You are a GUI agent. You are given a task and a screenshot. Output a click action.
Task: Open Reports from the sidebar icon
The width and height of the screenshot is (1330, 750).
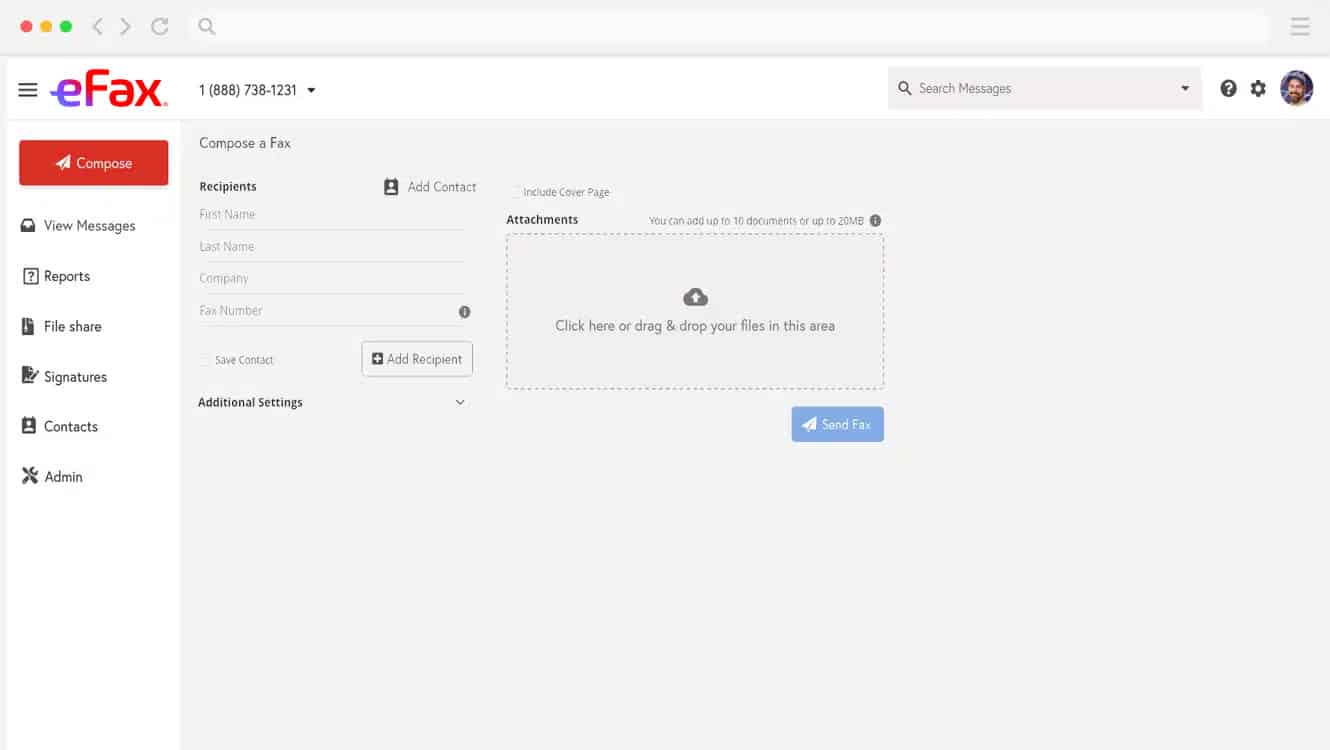pos(29,275)
